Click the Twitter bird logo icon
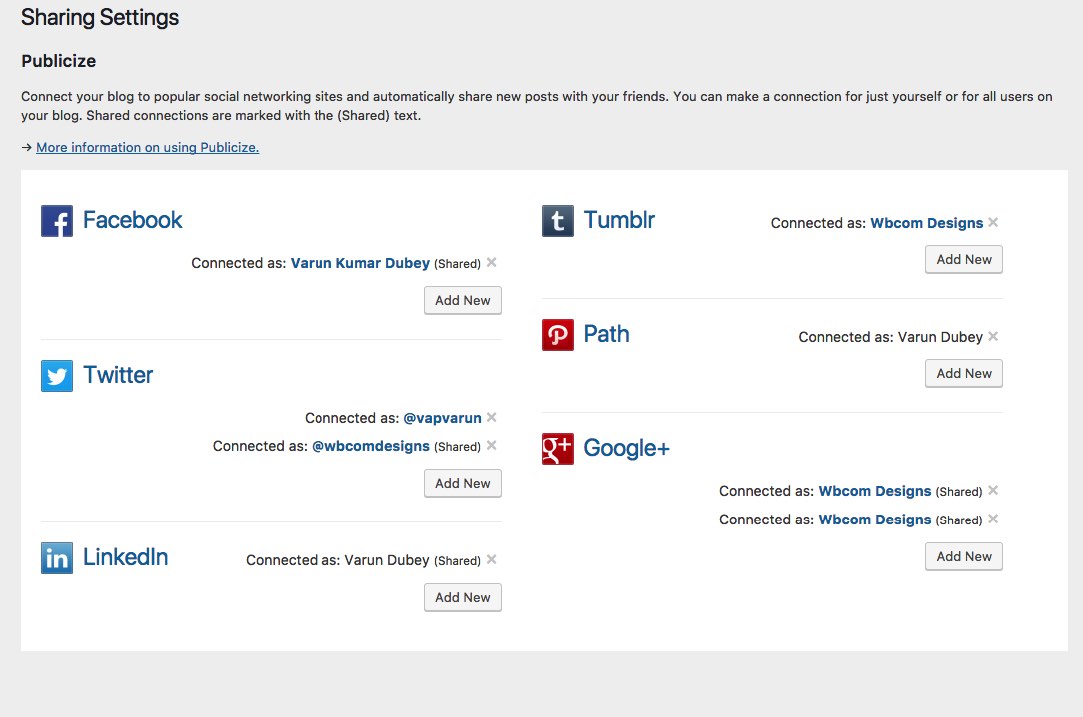The height and width of the screenshot is (717, 1083). (57, 376)
